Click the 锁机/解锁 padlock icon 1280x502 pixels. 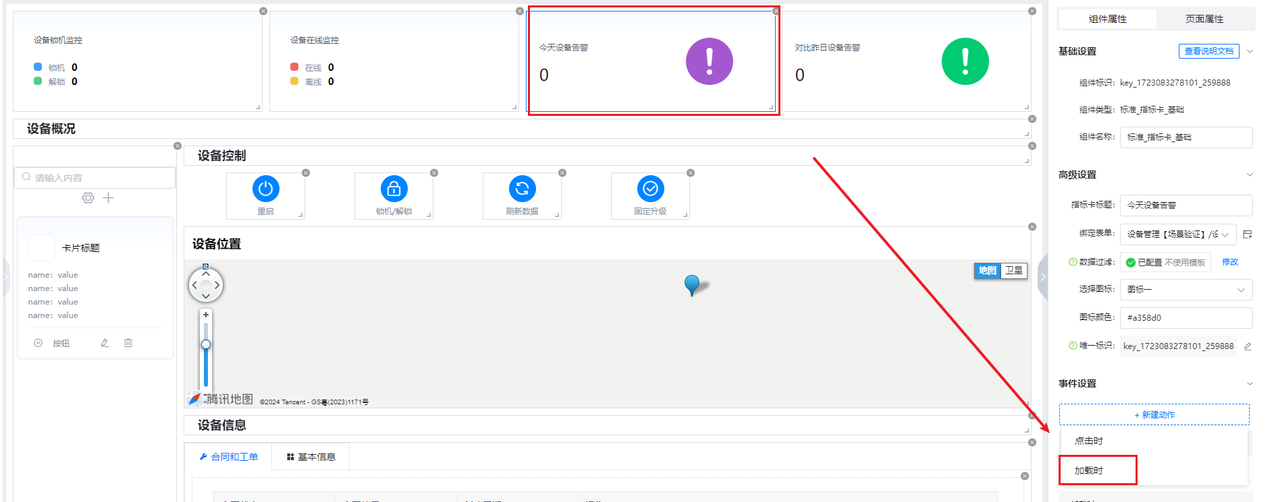pyautogui.click(x=394, y=189)
